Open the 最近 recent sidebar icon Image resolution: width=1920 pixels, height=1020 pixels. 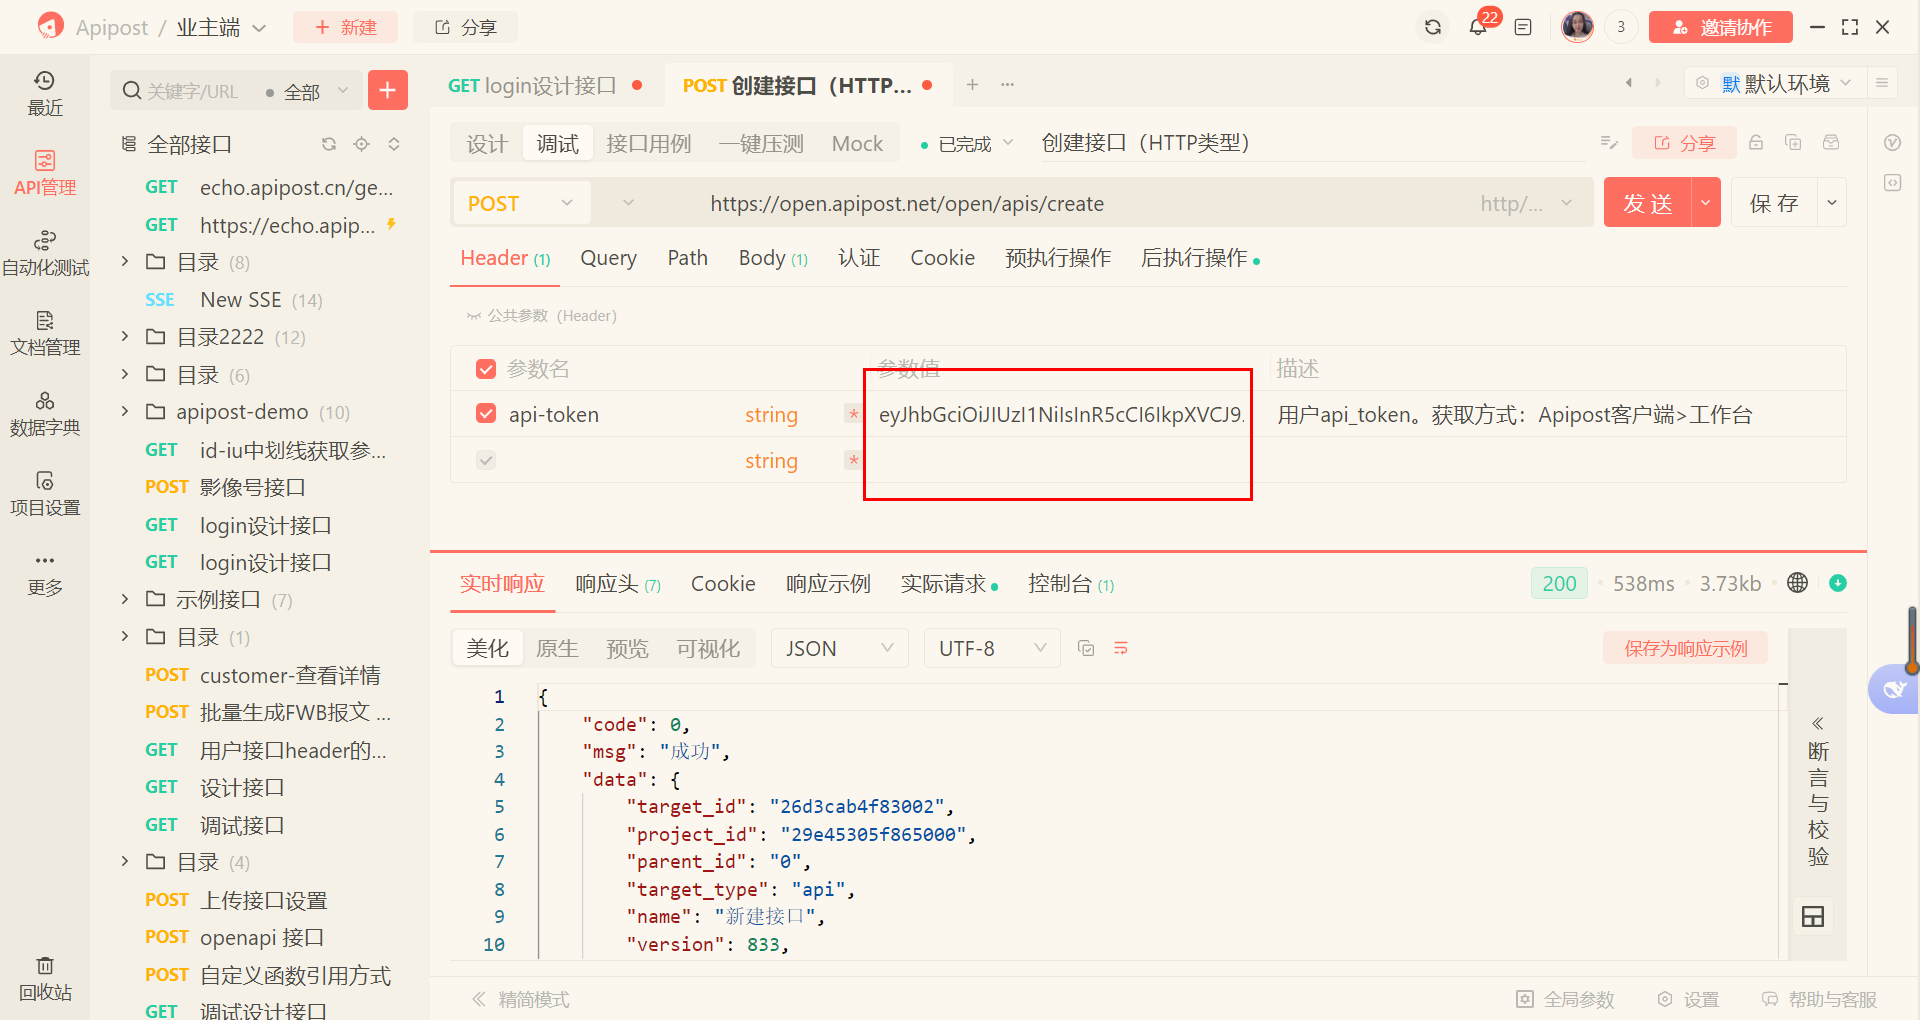pyautogui.click(x=44, y=93)
